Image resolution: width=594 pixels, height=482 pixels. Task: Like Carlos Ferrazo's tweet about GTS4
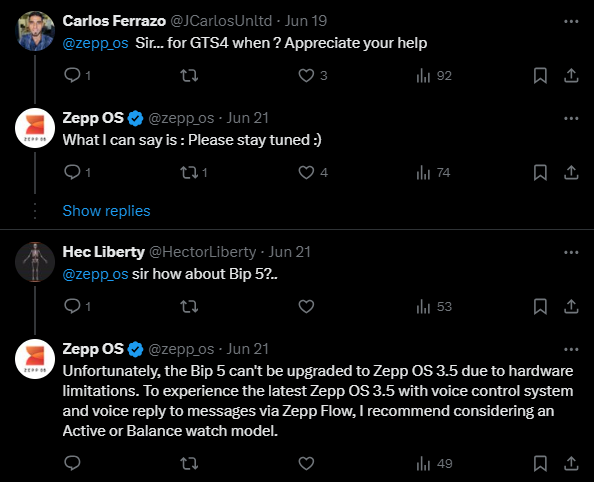pos(306,75)
